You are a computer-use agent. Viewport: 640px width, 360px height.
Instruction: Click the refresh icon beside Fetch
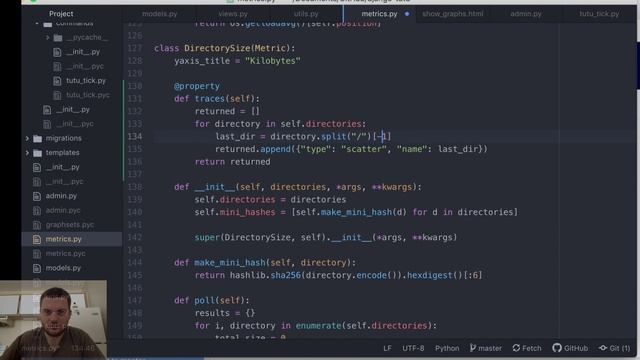[516, 348]
